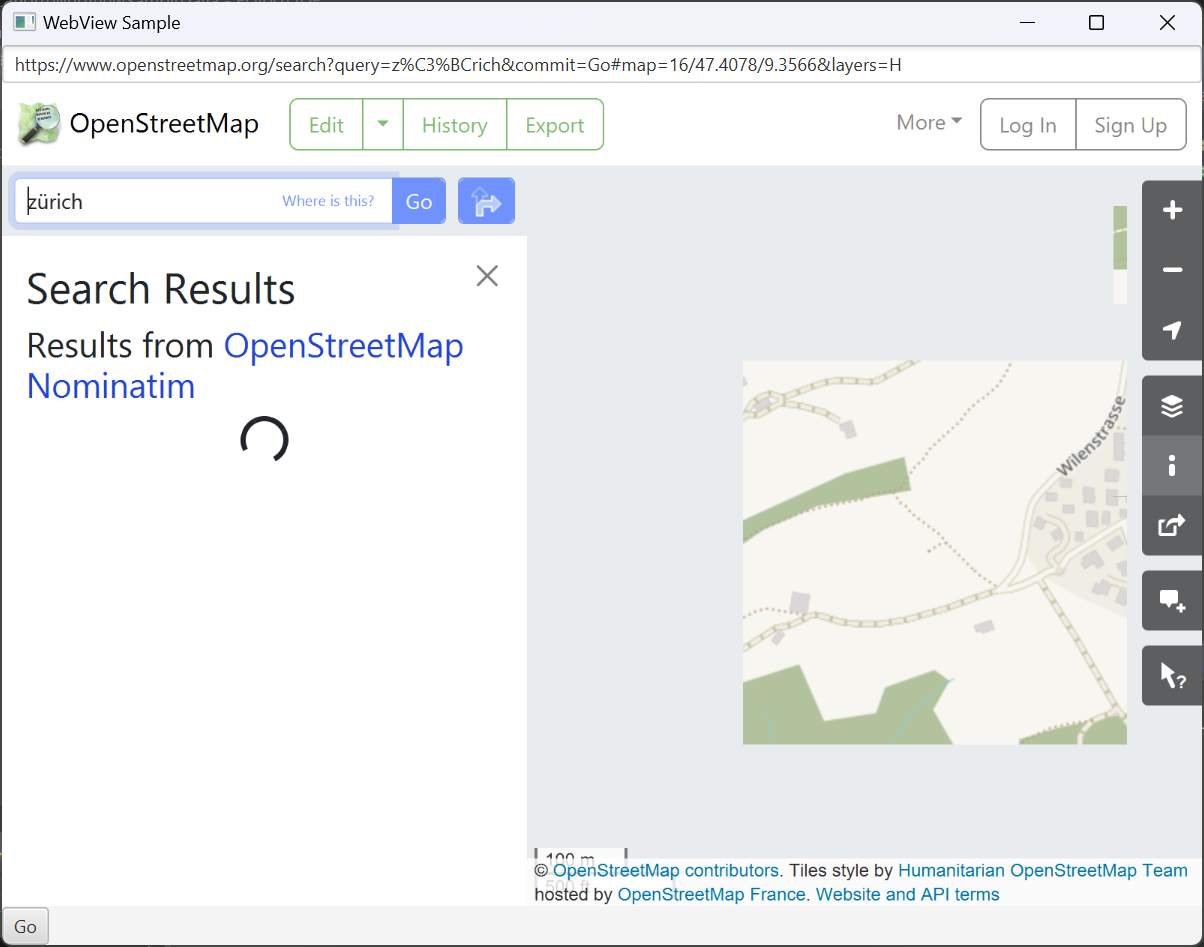Open the More dropdown menu
Viewport: 1204px width, 947px height.
pos(929,123)
